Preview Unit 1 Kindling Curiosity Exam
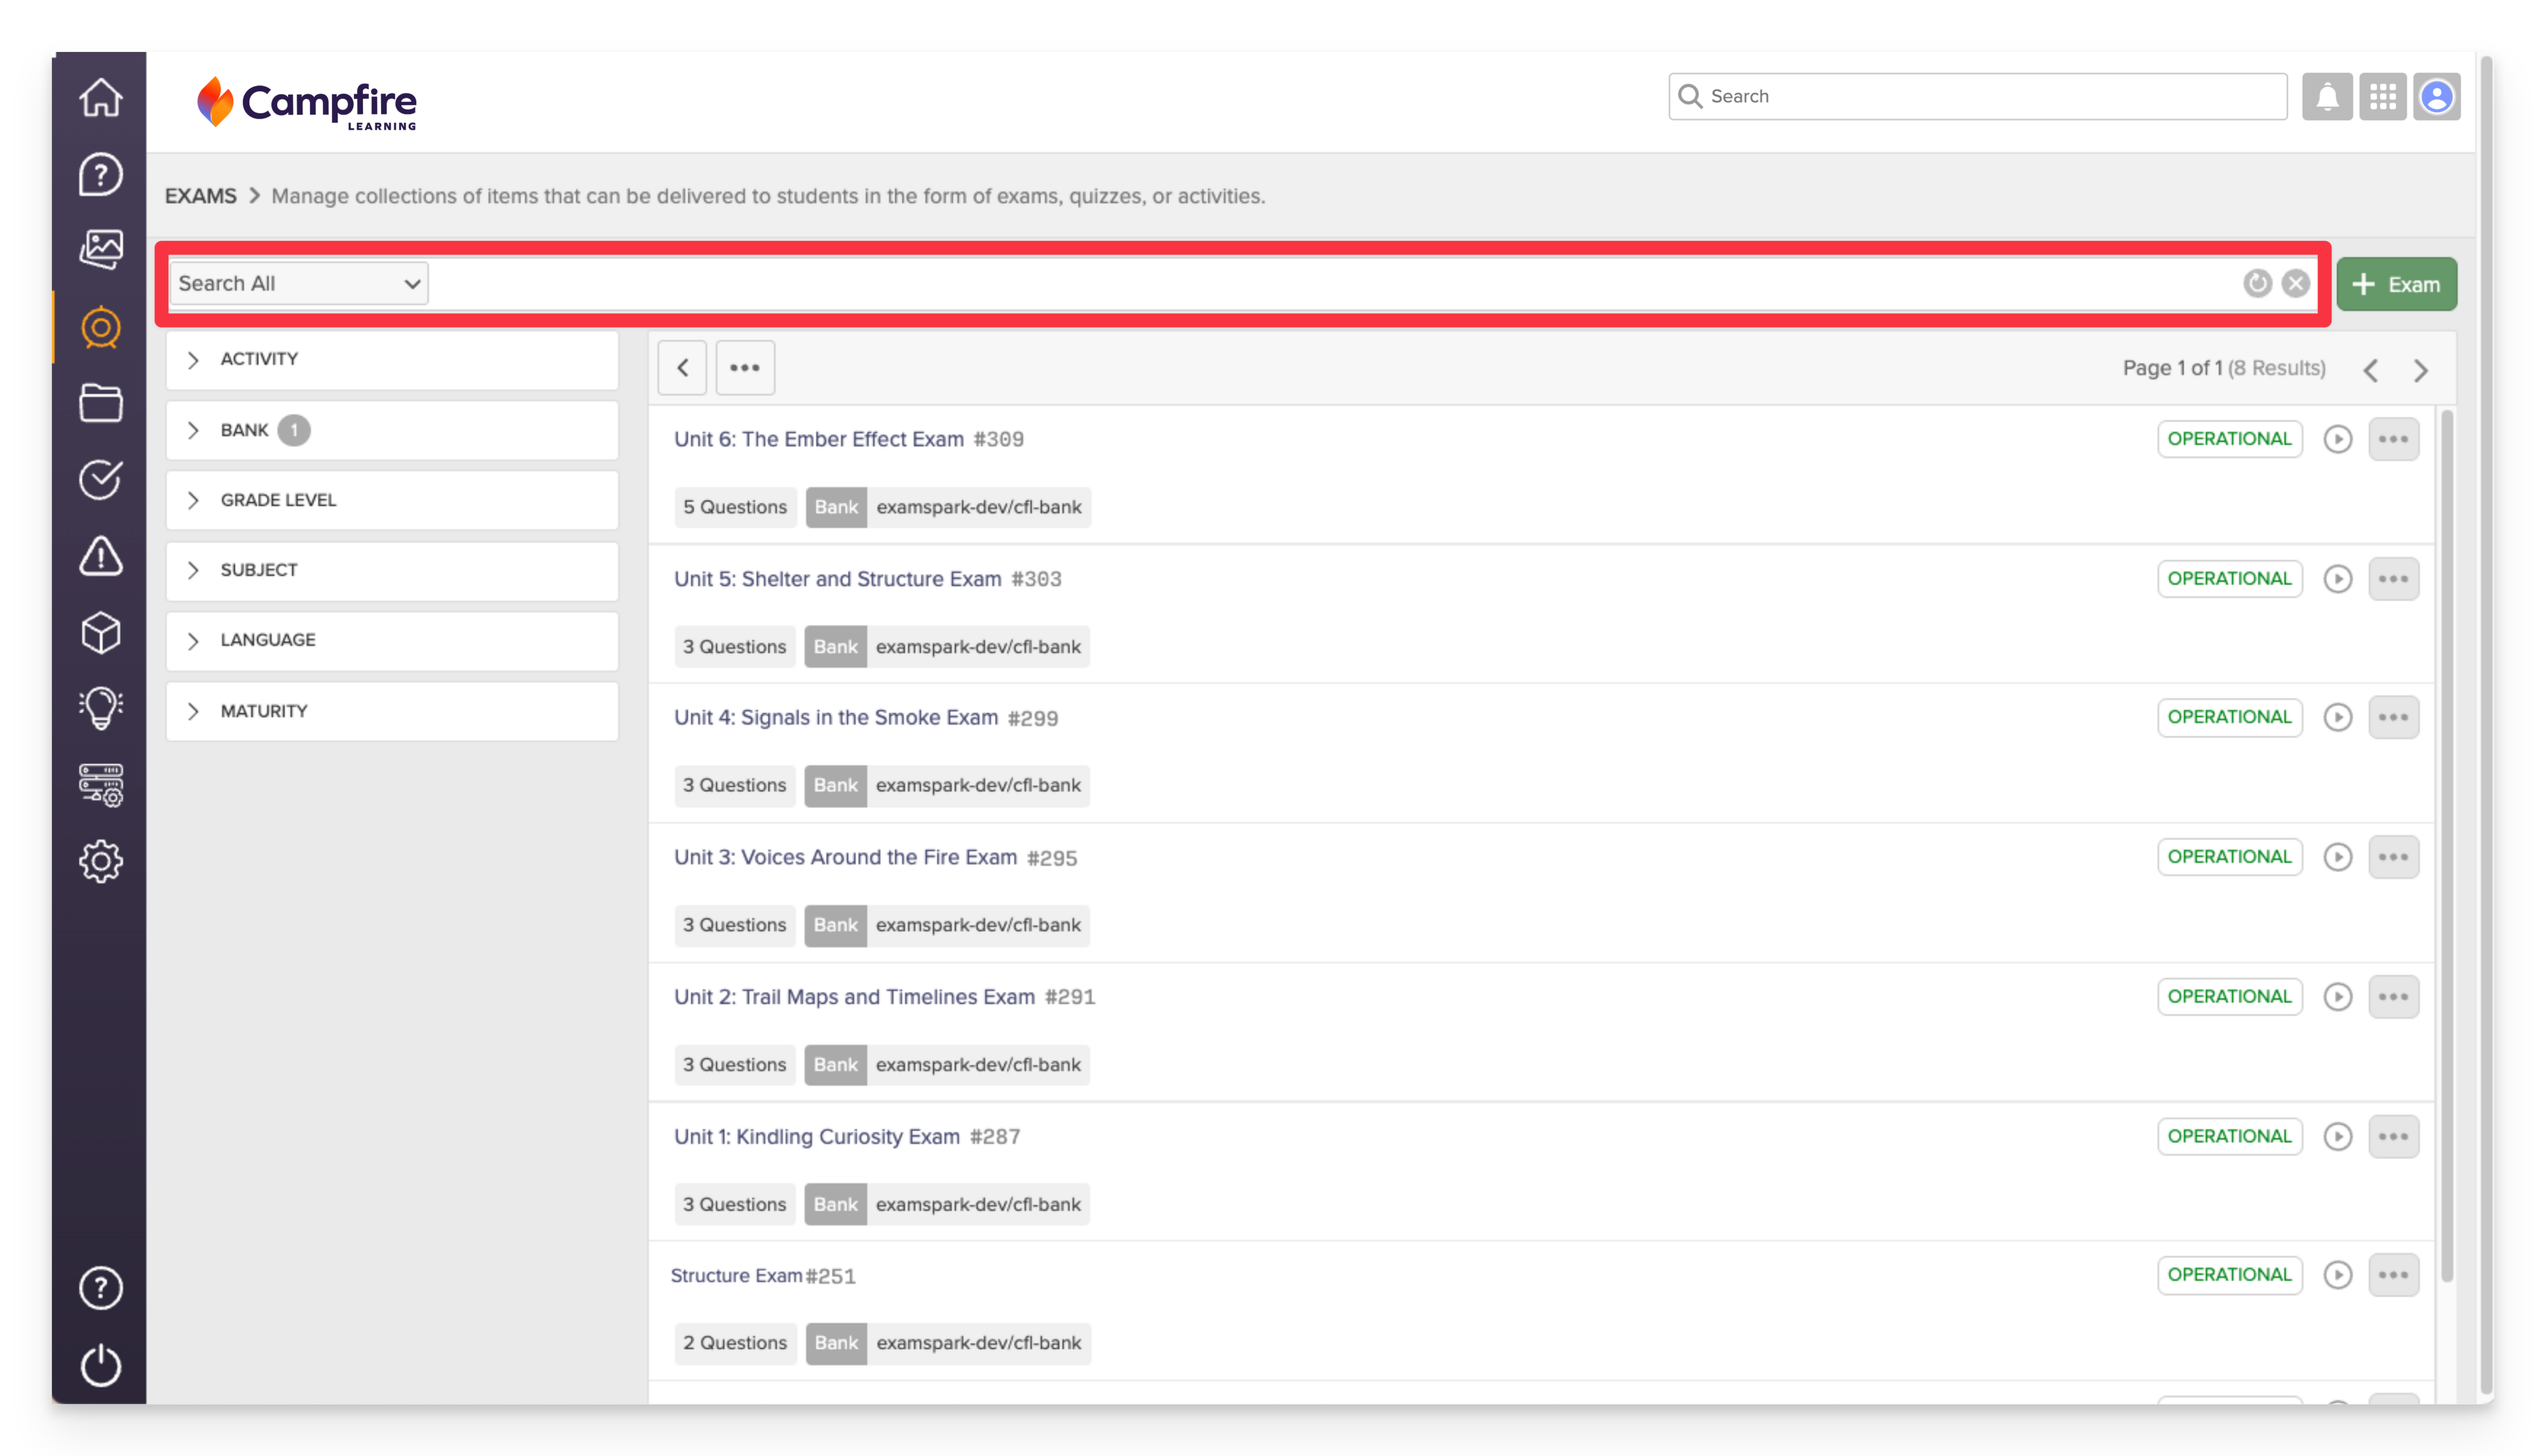Viewport: 2546px width, 1456px height. coord(2337,1137)
